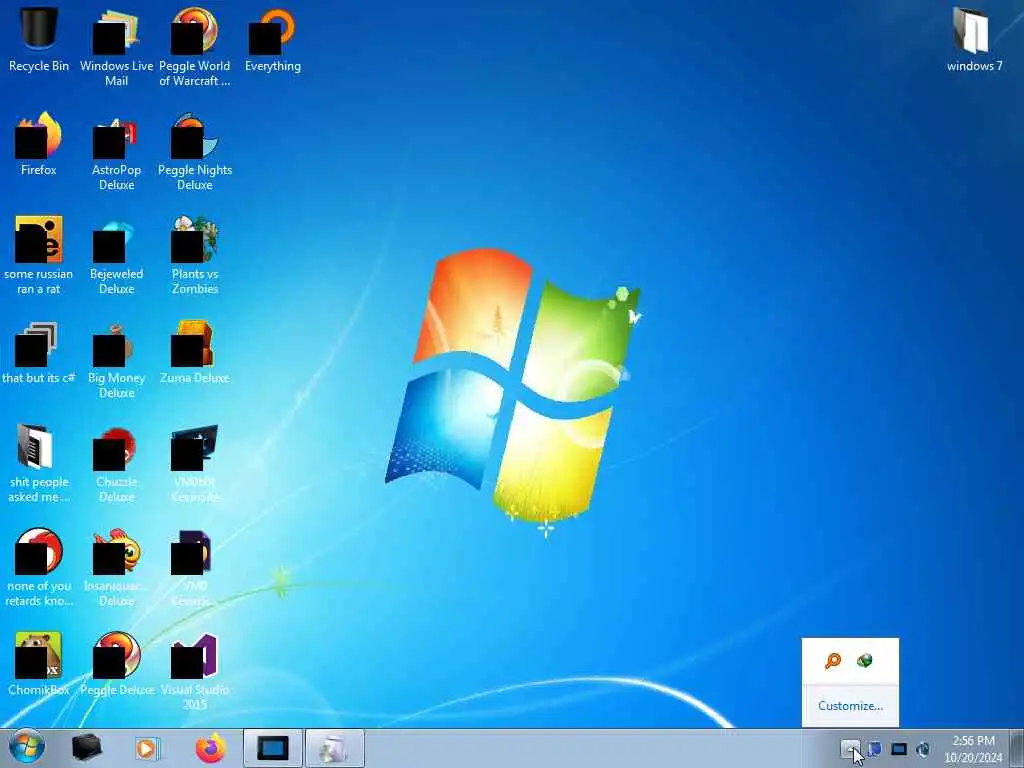Image resolution: width=1024 pixels, height=768 pixels.
Task: Click the green tray icon in popup
Action: coord(865,661)
